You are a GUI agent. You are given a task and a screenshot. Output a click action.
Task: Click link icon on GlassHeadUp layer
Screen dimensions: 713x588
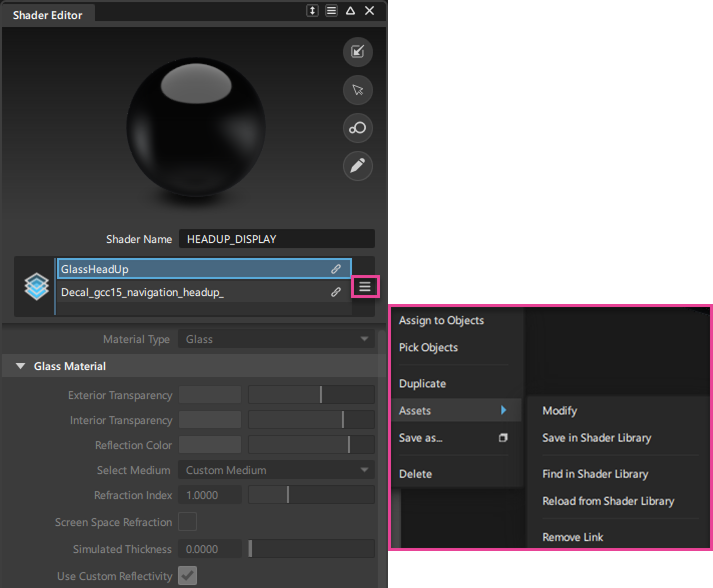click(336, 269)
